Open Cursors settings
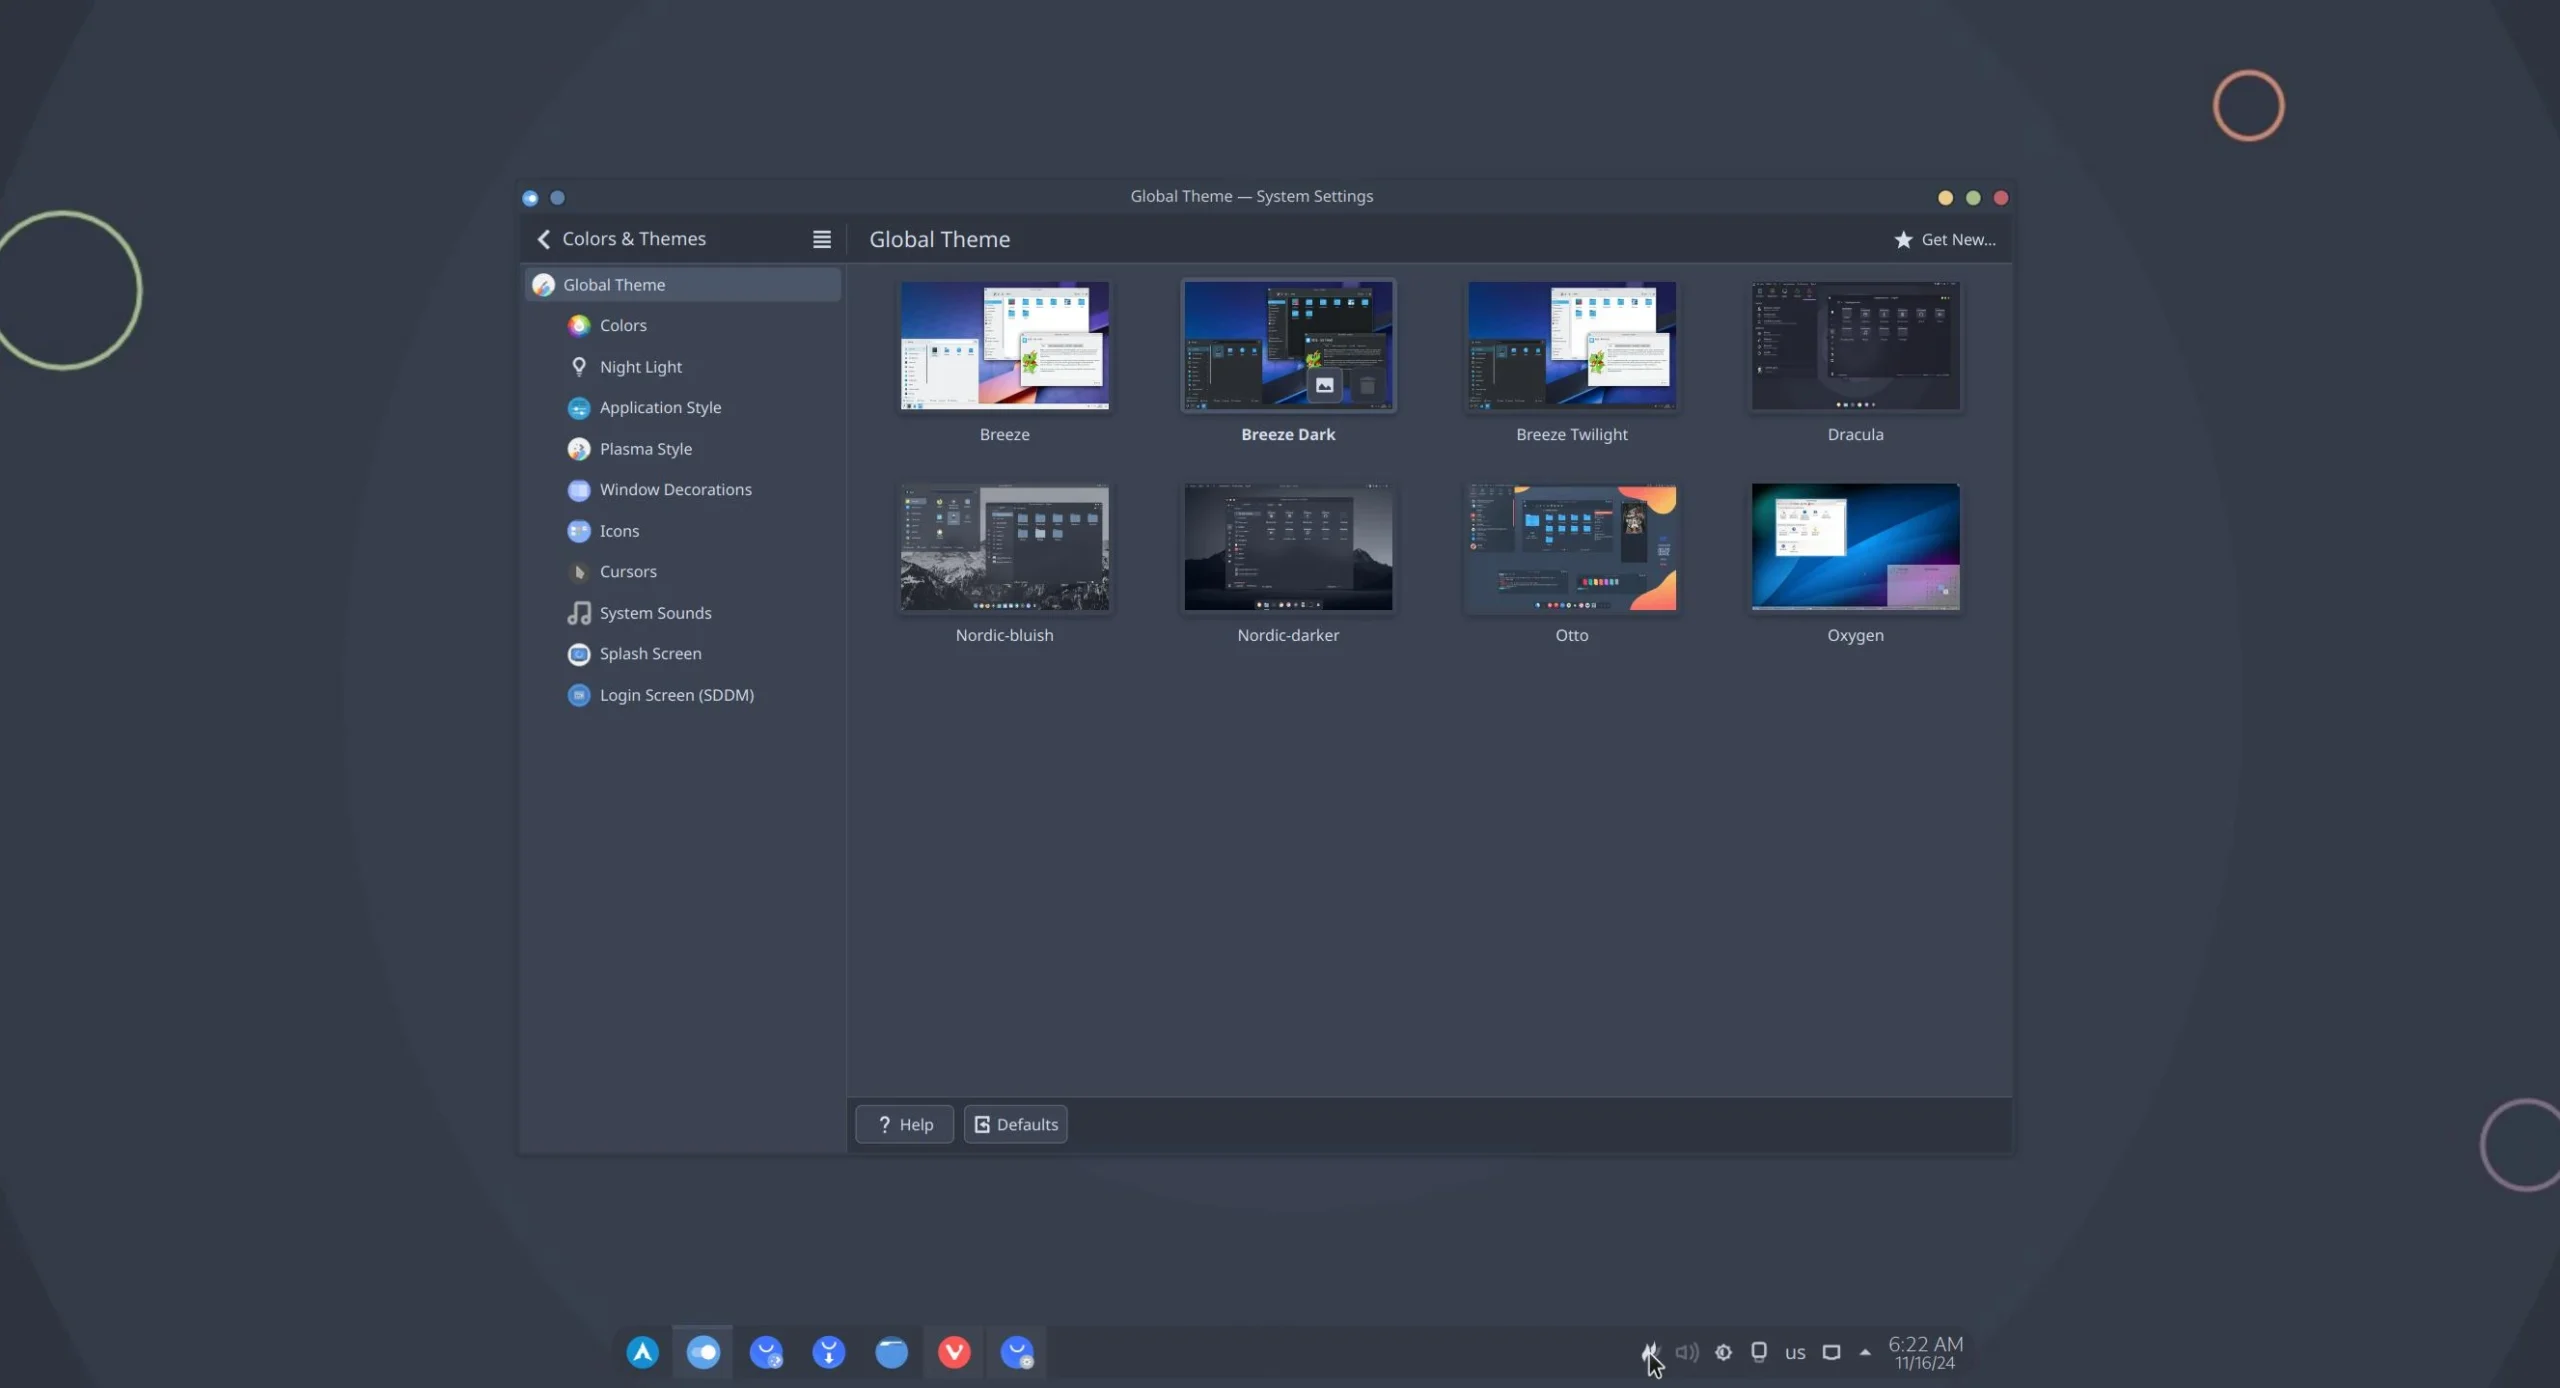 (x=628, y=571)
